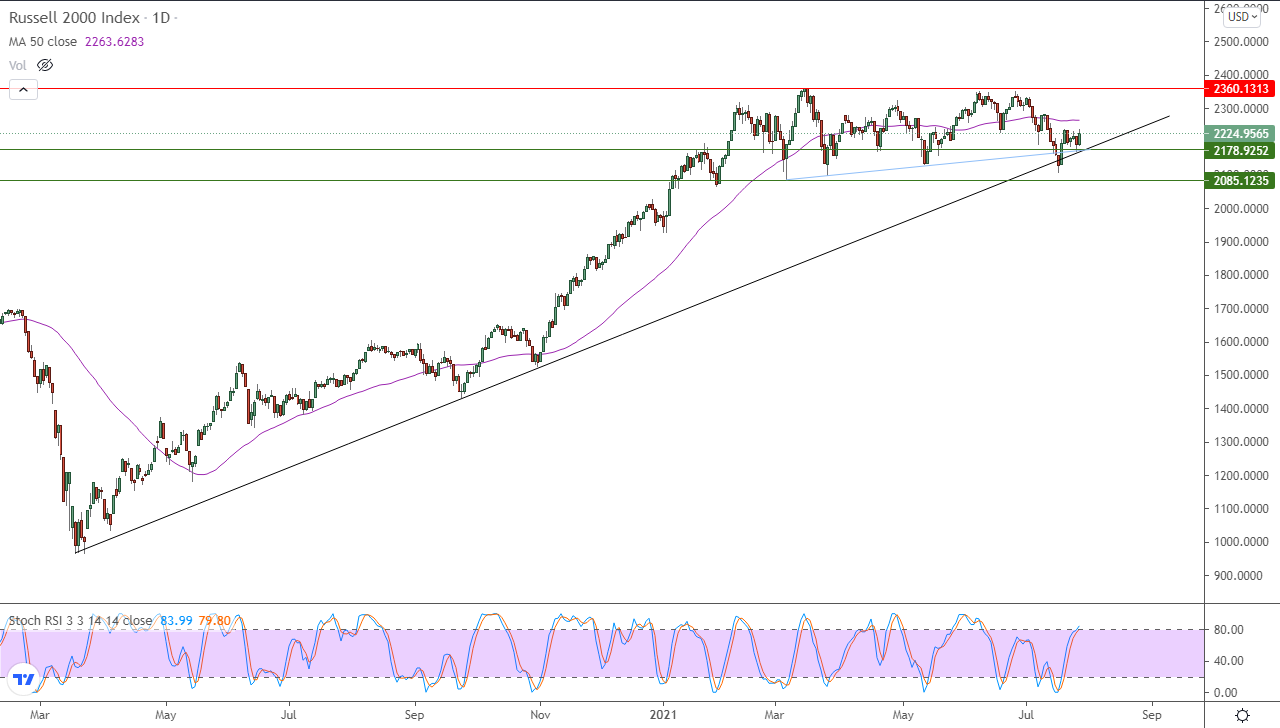The height and width of the screenshot is (728, 1280).
Task: Select the green 2085.1235 price label
Action: (x=1238, y=181)
